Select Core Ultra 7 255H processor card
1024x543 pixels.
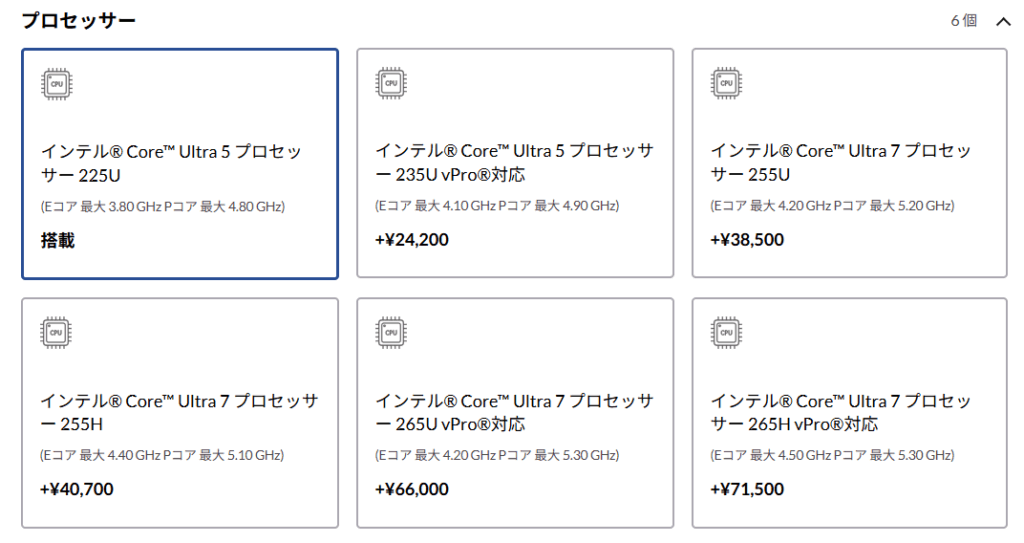pyautogui.click(x=180, y=413)
